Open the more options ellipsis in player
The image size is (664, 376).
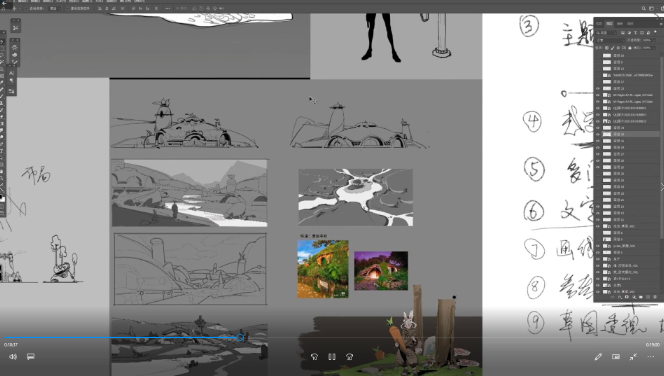[651, 357]
